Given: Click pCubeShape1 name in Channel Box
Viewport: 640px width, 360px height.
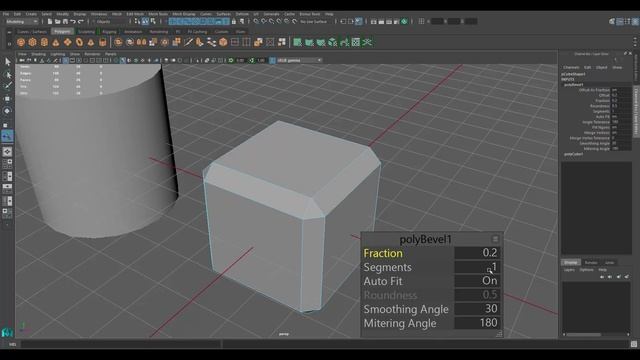Looking at the screenshot, I should point(573,74).
